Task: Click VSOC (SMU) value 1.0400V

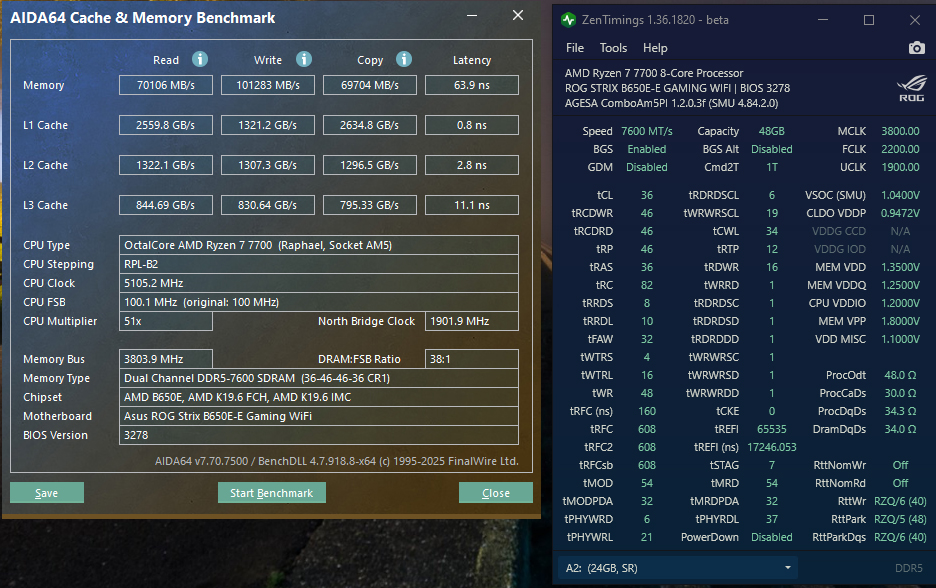Action: (x=900, y=195)
